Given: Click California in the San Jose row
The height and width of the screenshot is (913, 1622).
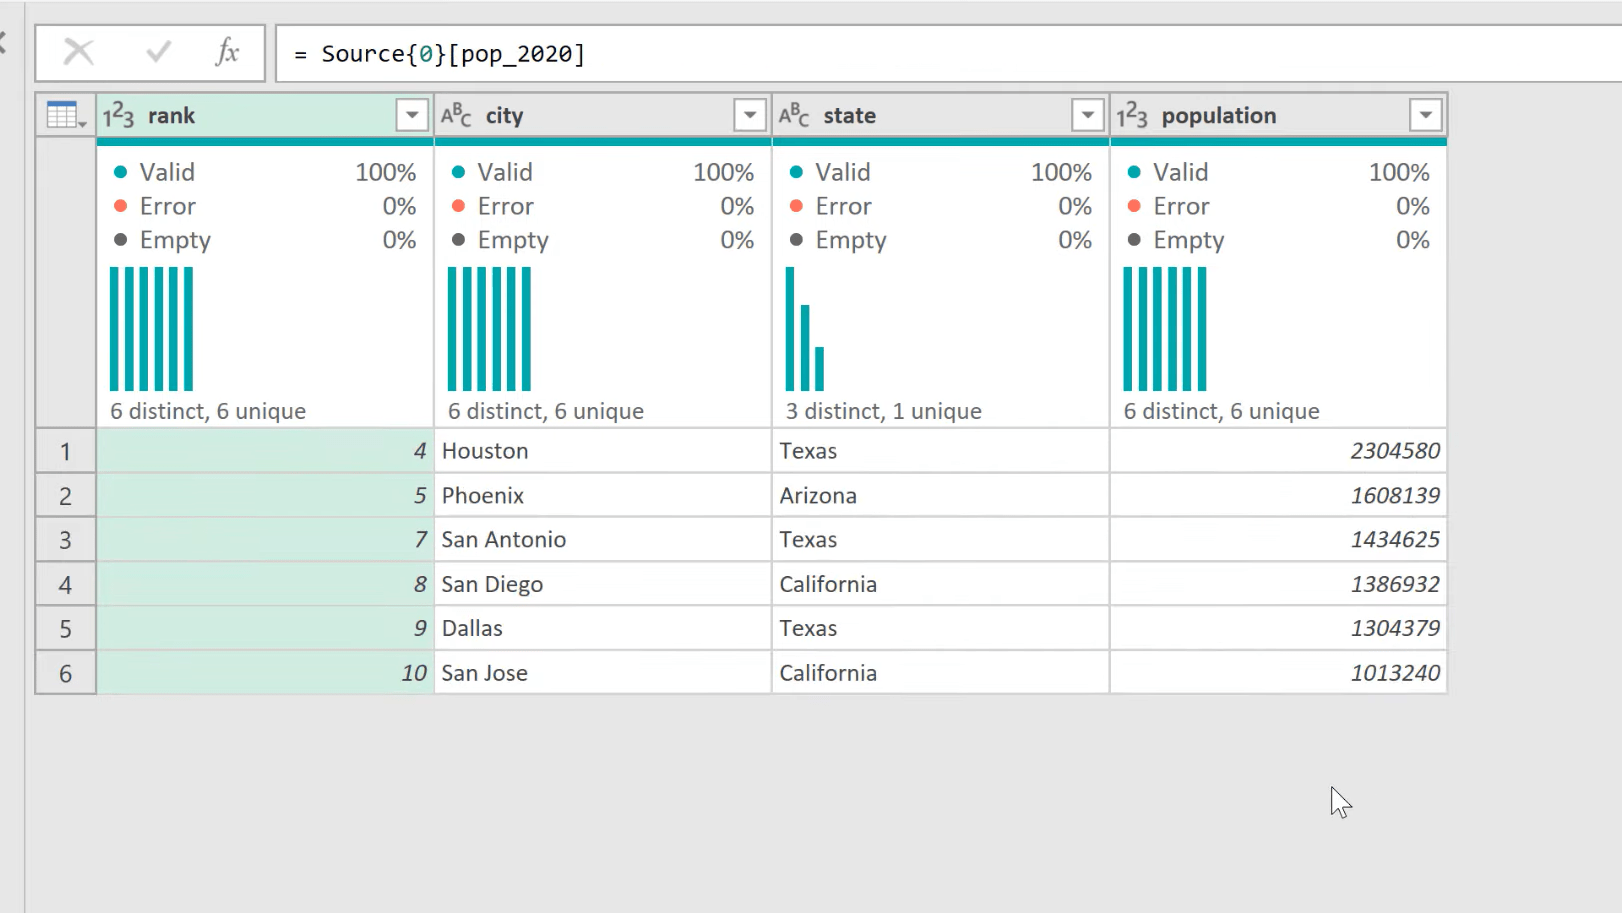Looking at the screenshot, I should (x=941, y=673).
